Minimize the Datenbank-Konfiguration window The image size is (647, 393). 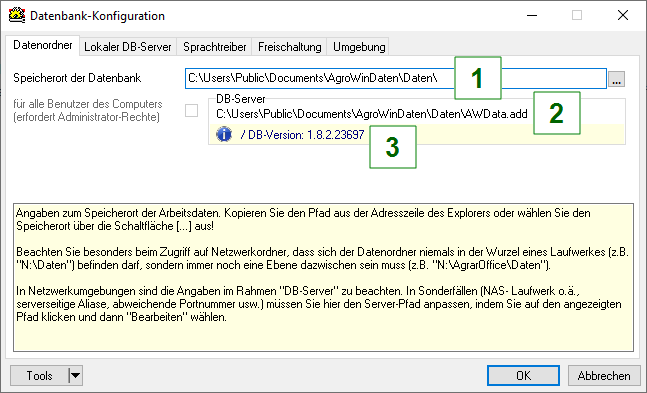click(x=532, y=16)
